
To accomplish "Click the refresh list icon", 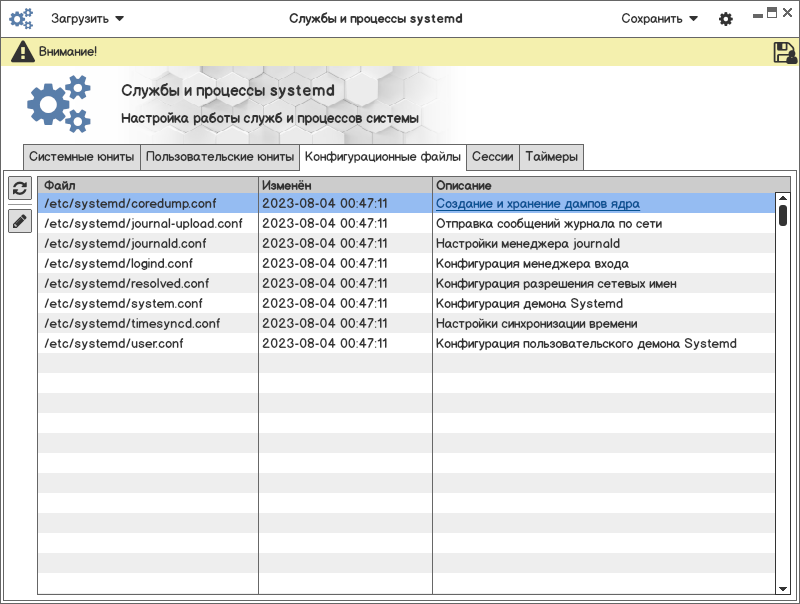I will pyautogui.click(x=20, y=189).
